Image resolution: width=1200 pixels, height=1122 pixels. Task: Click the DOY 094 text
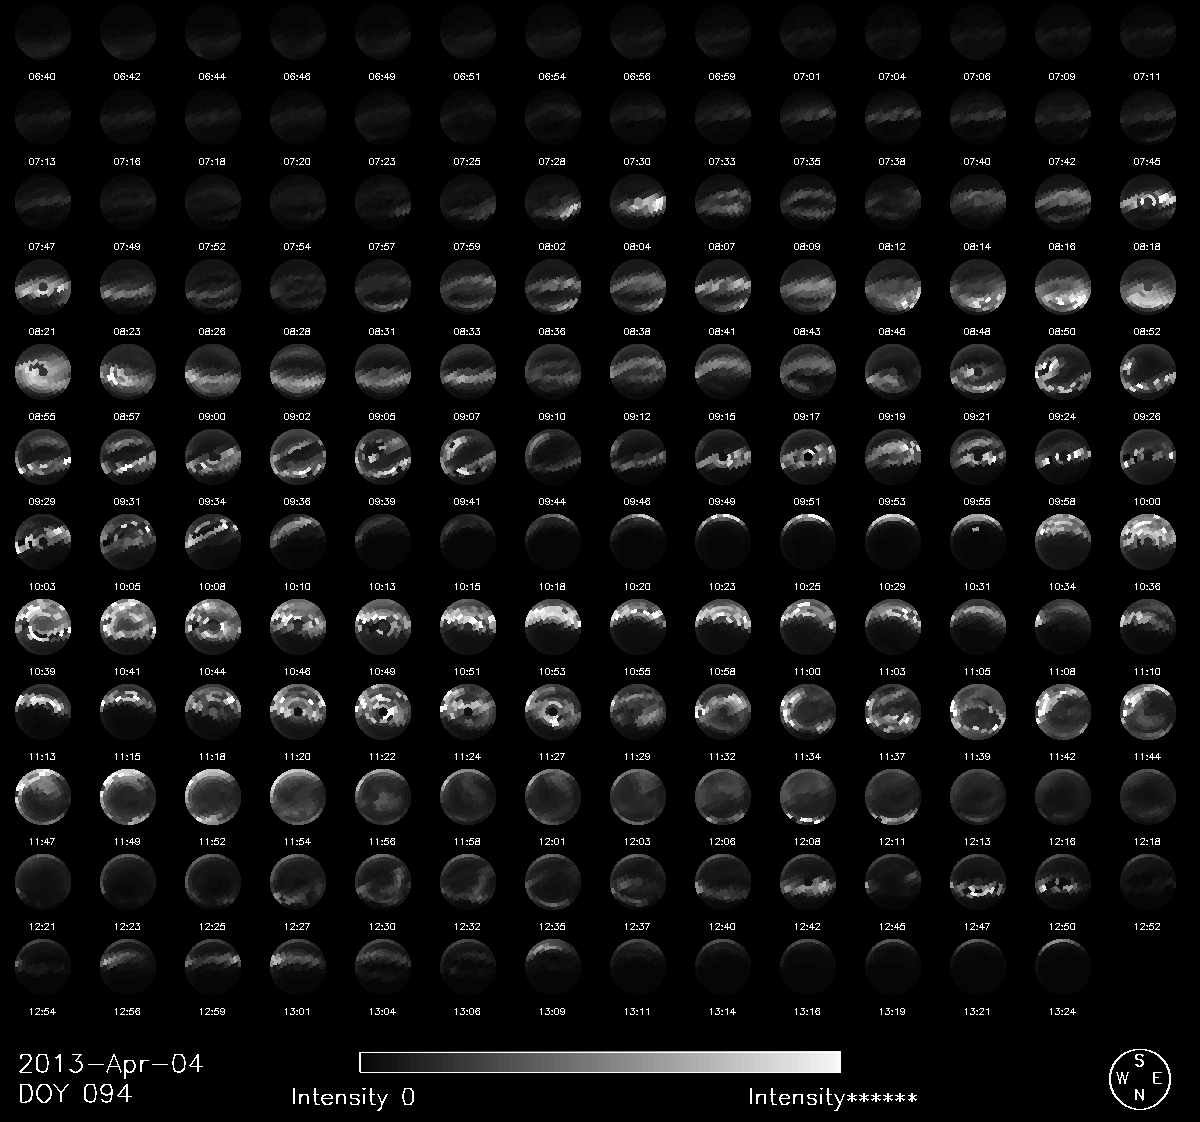(x=75, y=1093)
